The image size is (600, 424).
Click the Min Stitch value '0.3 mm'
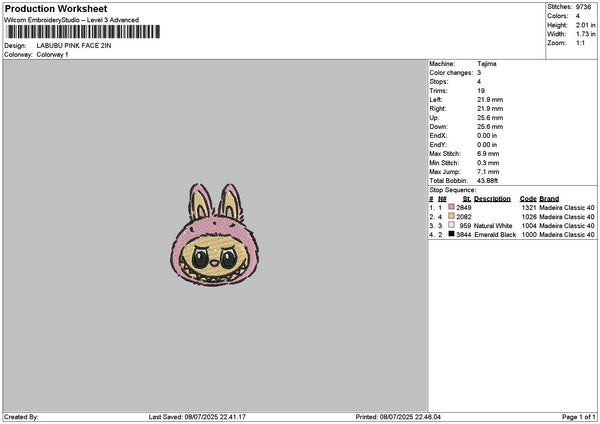[x=488, y=163]
